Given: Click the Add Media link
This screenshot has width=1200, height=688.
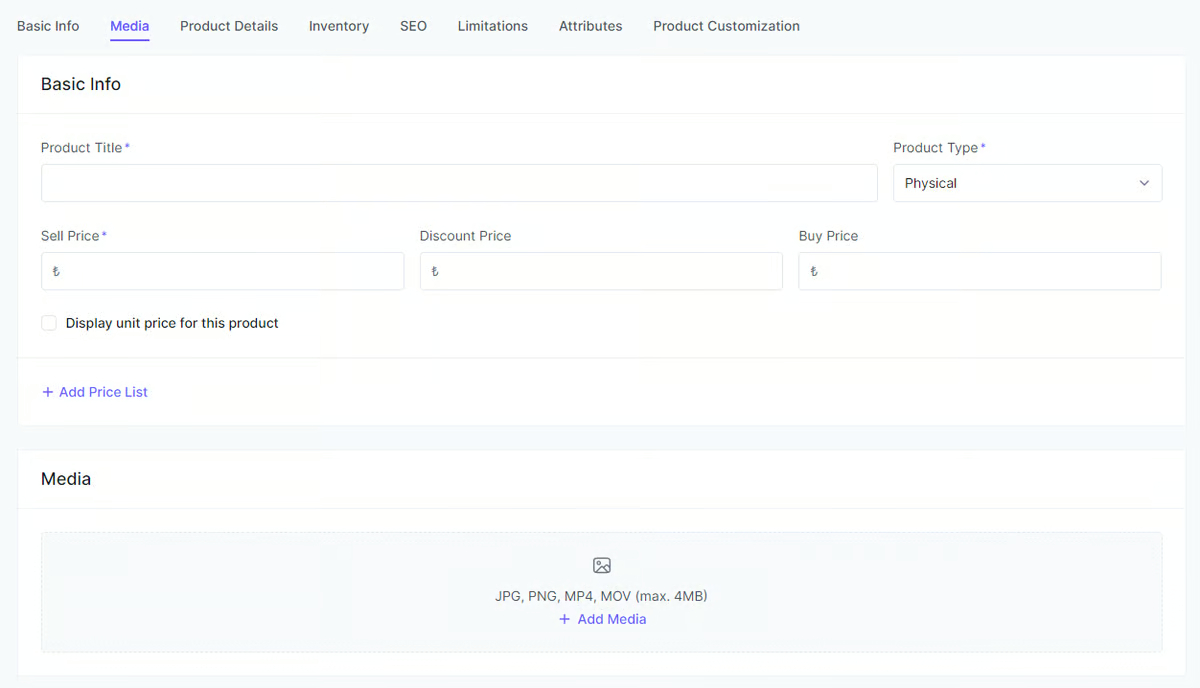Looking at the screenshot, I should tap(602, 619).
